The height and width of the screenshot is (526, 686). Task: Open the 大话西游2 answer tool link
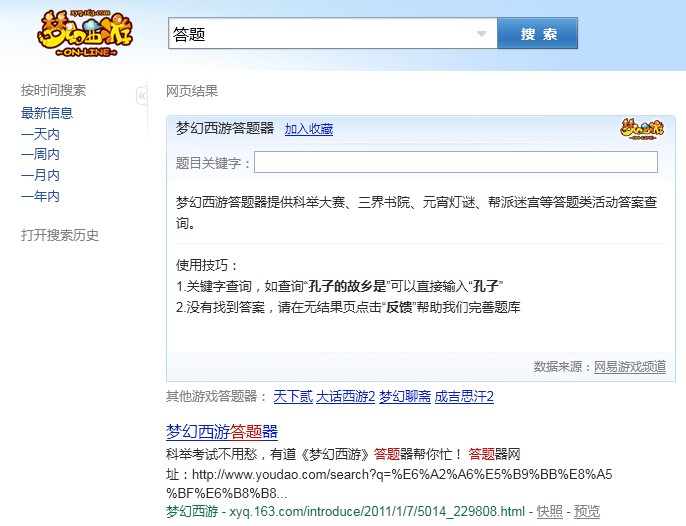click(346, 396)
